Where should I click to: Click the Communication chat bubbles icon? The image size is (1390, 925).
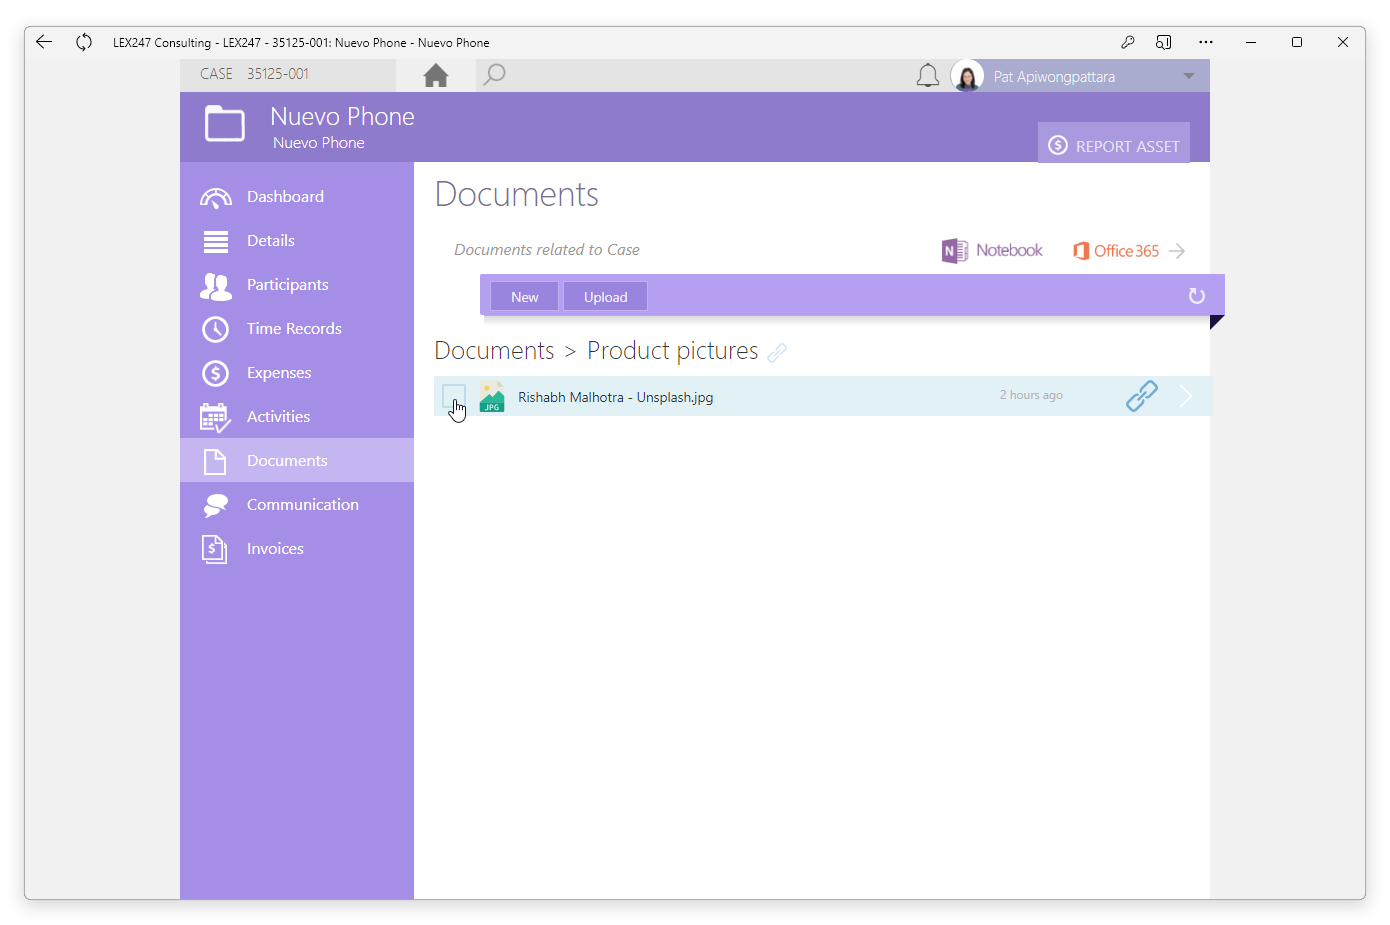(x=216, y=505)
